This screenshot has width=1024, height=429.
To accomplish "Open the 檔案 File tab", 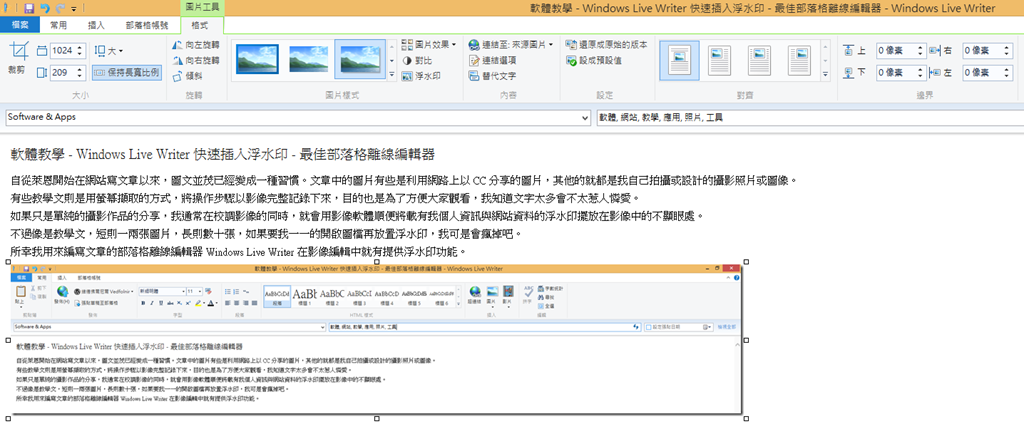I will point(20,25).
